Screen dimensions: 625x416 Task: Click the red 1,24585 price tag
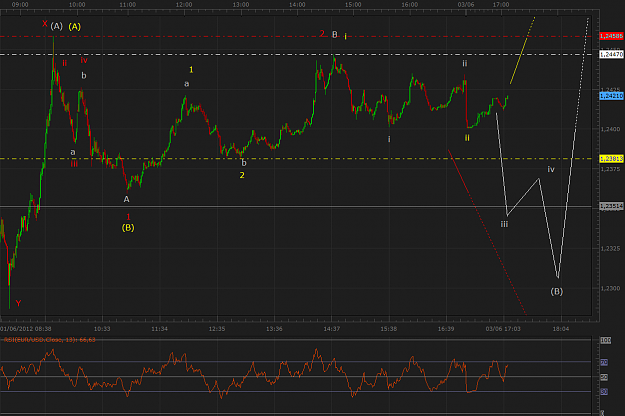pos(611,36)
